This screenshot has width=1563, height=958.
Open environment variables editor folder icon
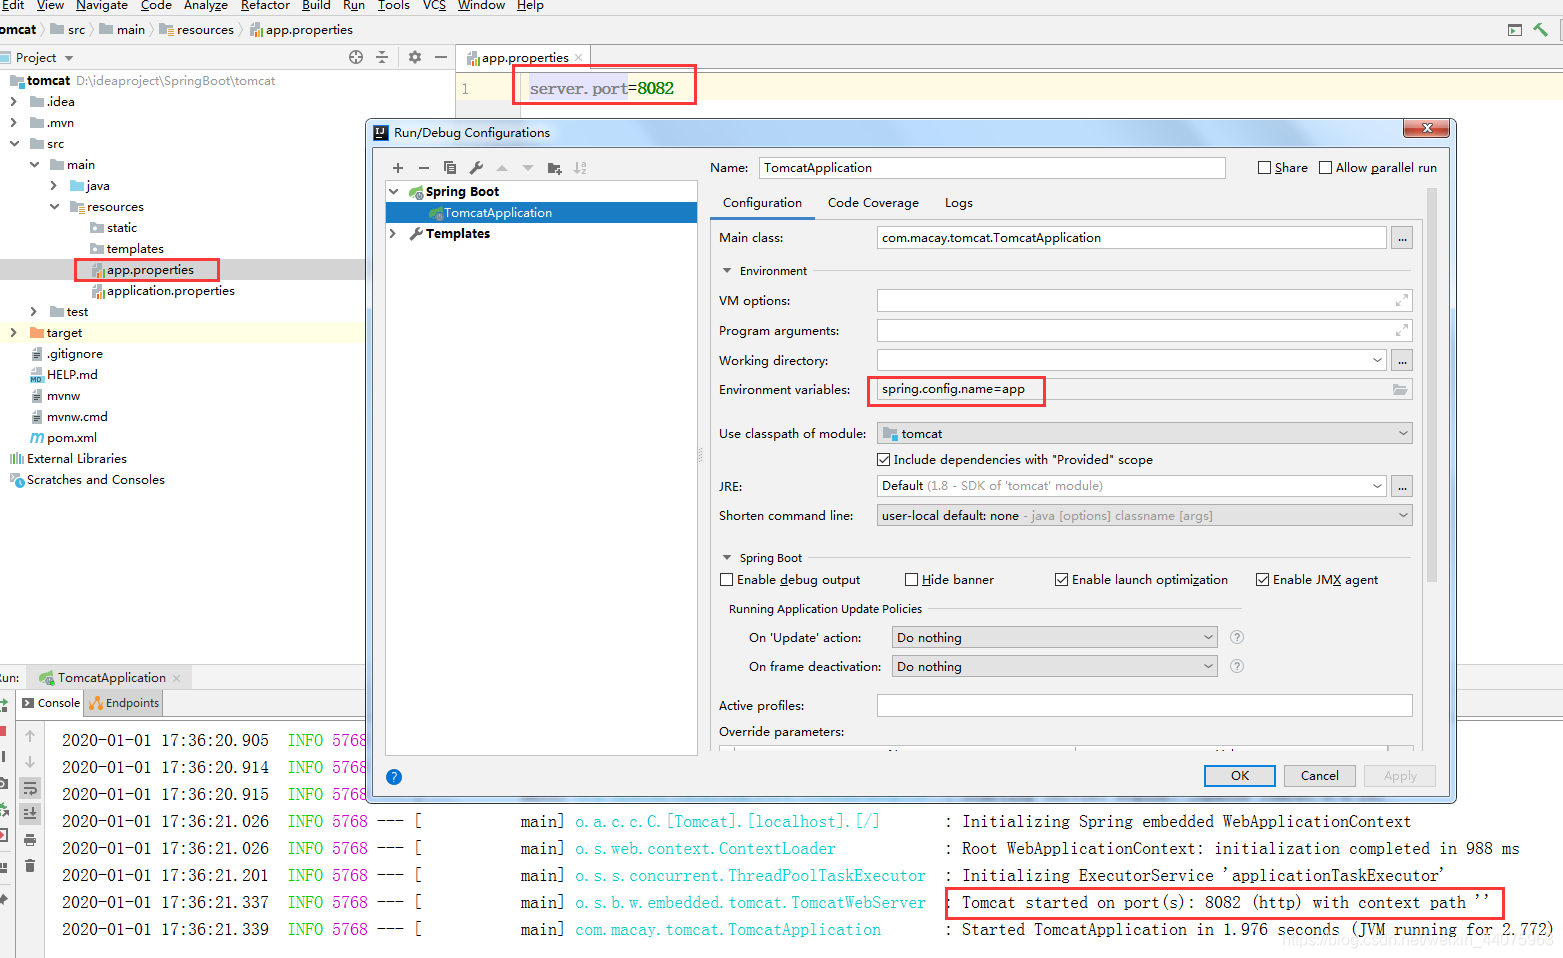click(x=1400, y=390)
